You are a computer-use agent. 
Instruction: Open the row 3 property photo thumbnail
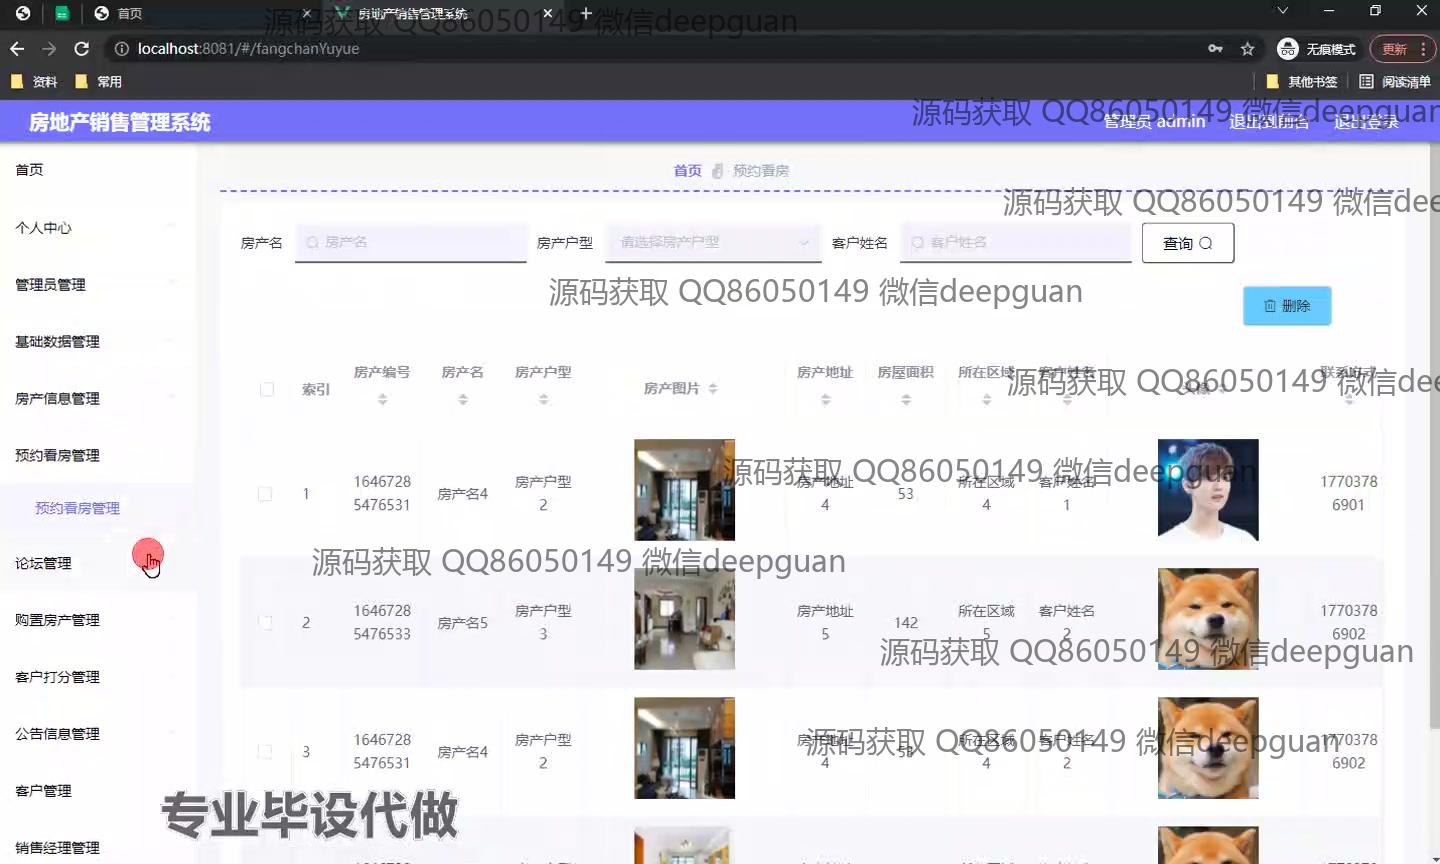[684, 748]
